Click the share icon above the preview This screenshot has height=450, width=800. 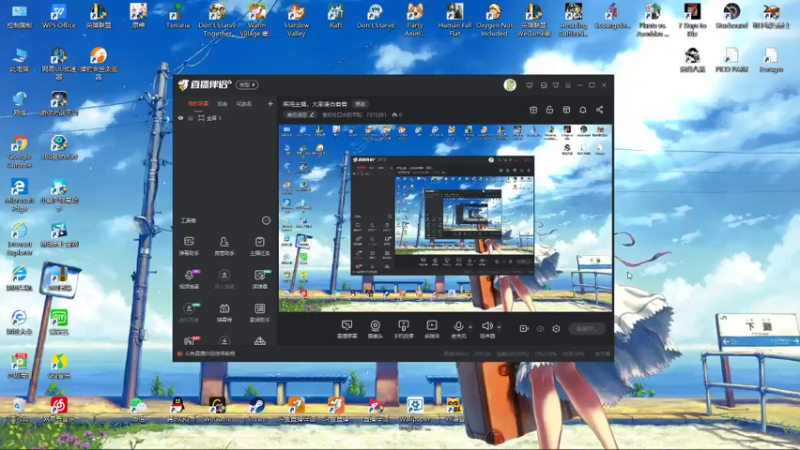point(599,110)
